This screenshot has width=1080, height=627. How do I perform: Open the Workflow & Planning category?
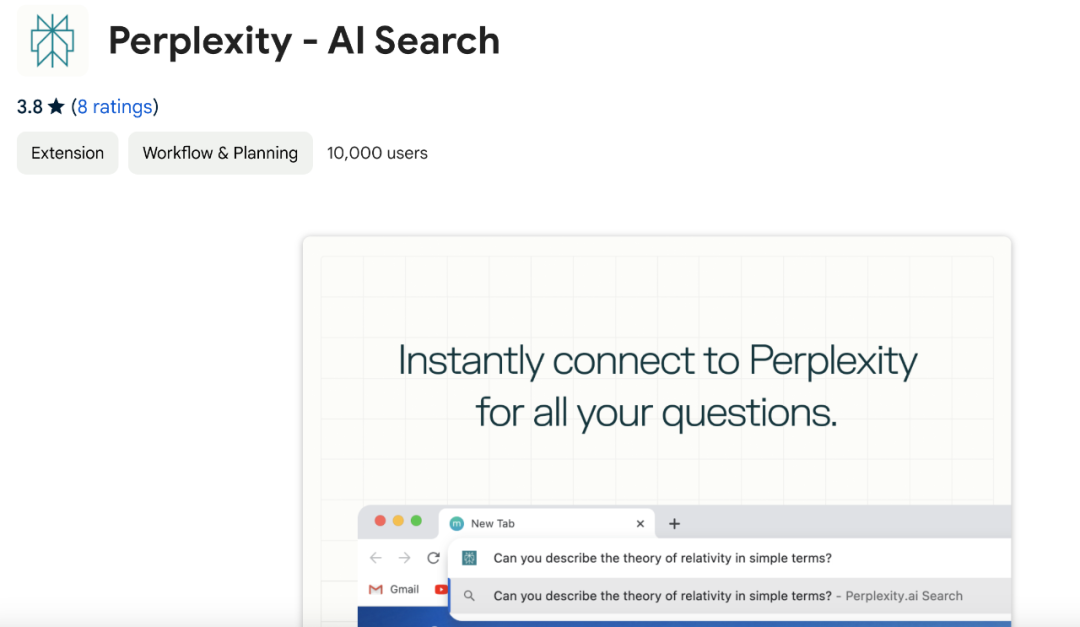point(220,153)
